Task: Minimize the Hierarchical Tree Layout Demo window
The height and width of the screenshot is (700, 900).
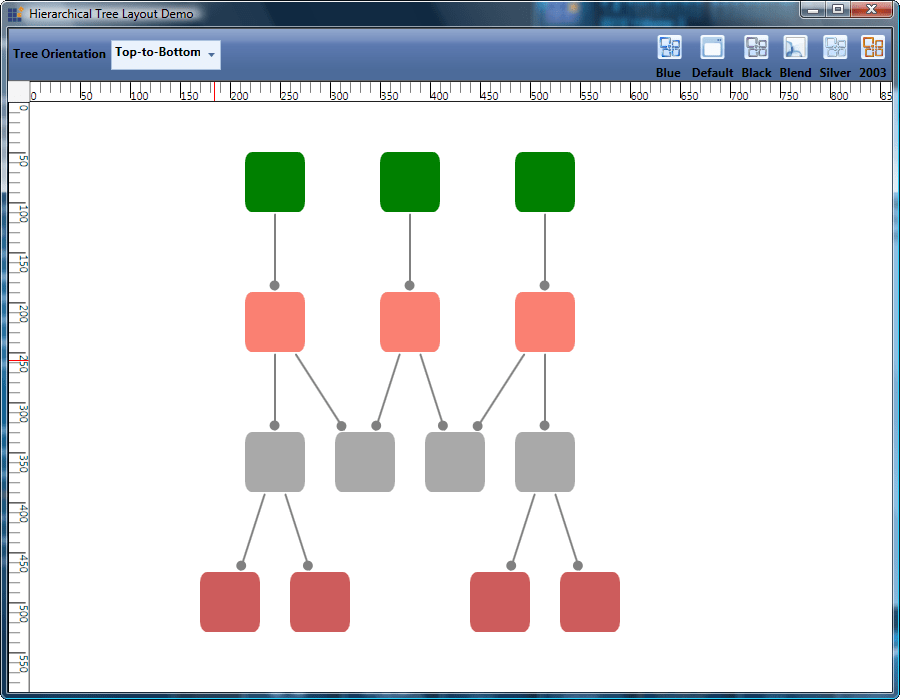Action: click(x=812, y=10)
